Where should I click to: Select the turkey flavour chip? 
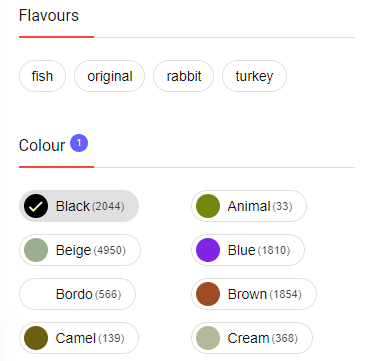pyautogui.click(x=254, y=76)
